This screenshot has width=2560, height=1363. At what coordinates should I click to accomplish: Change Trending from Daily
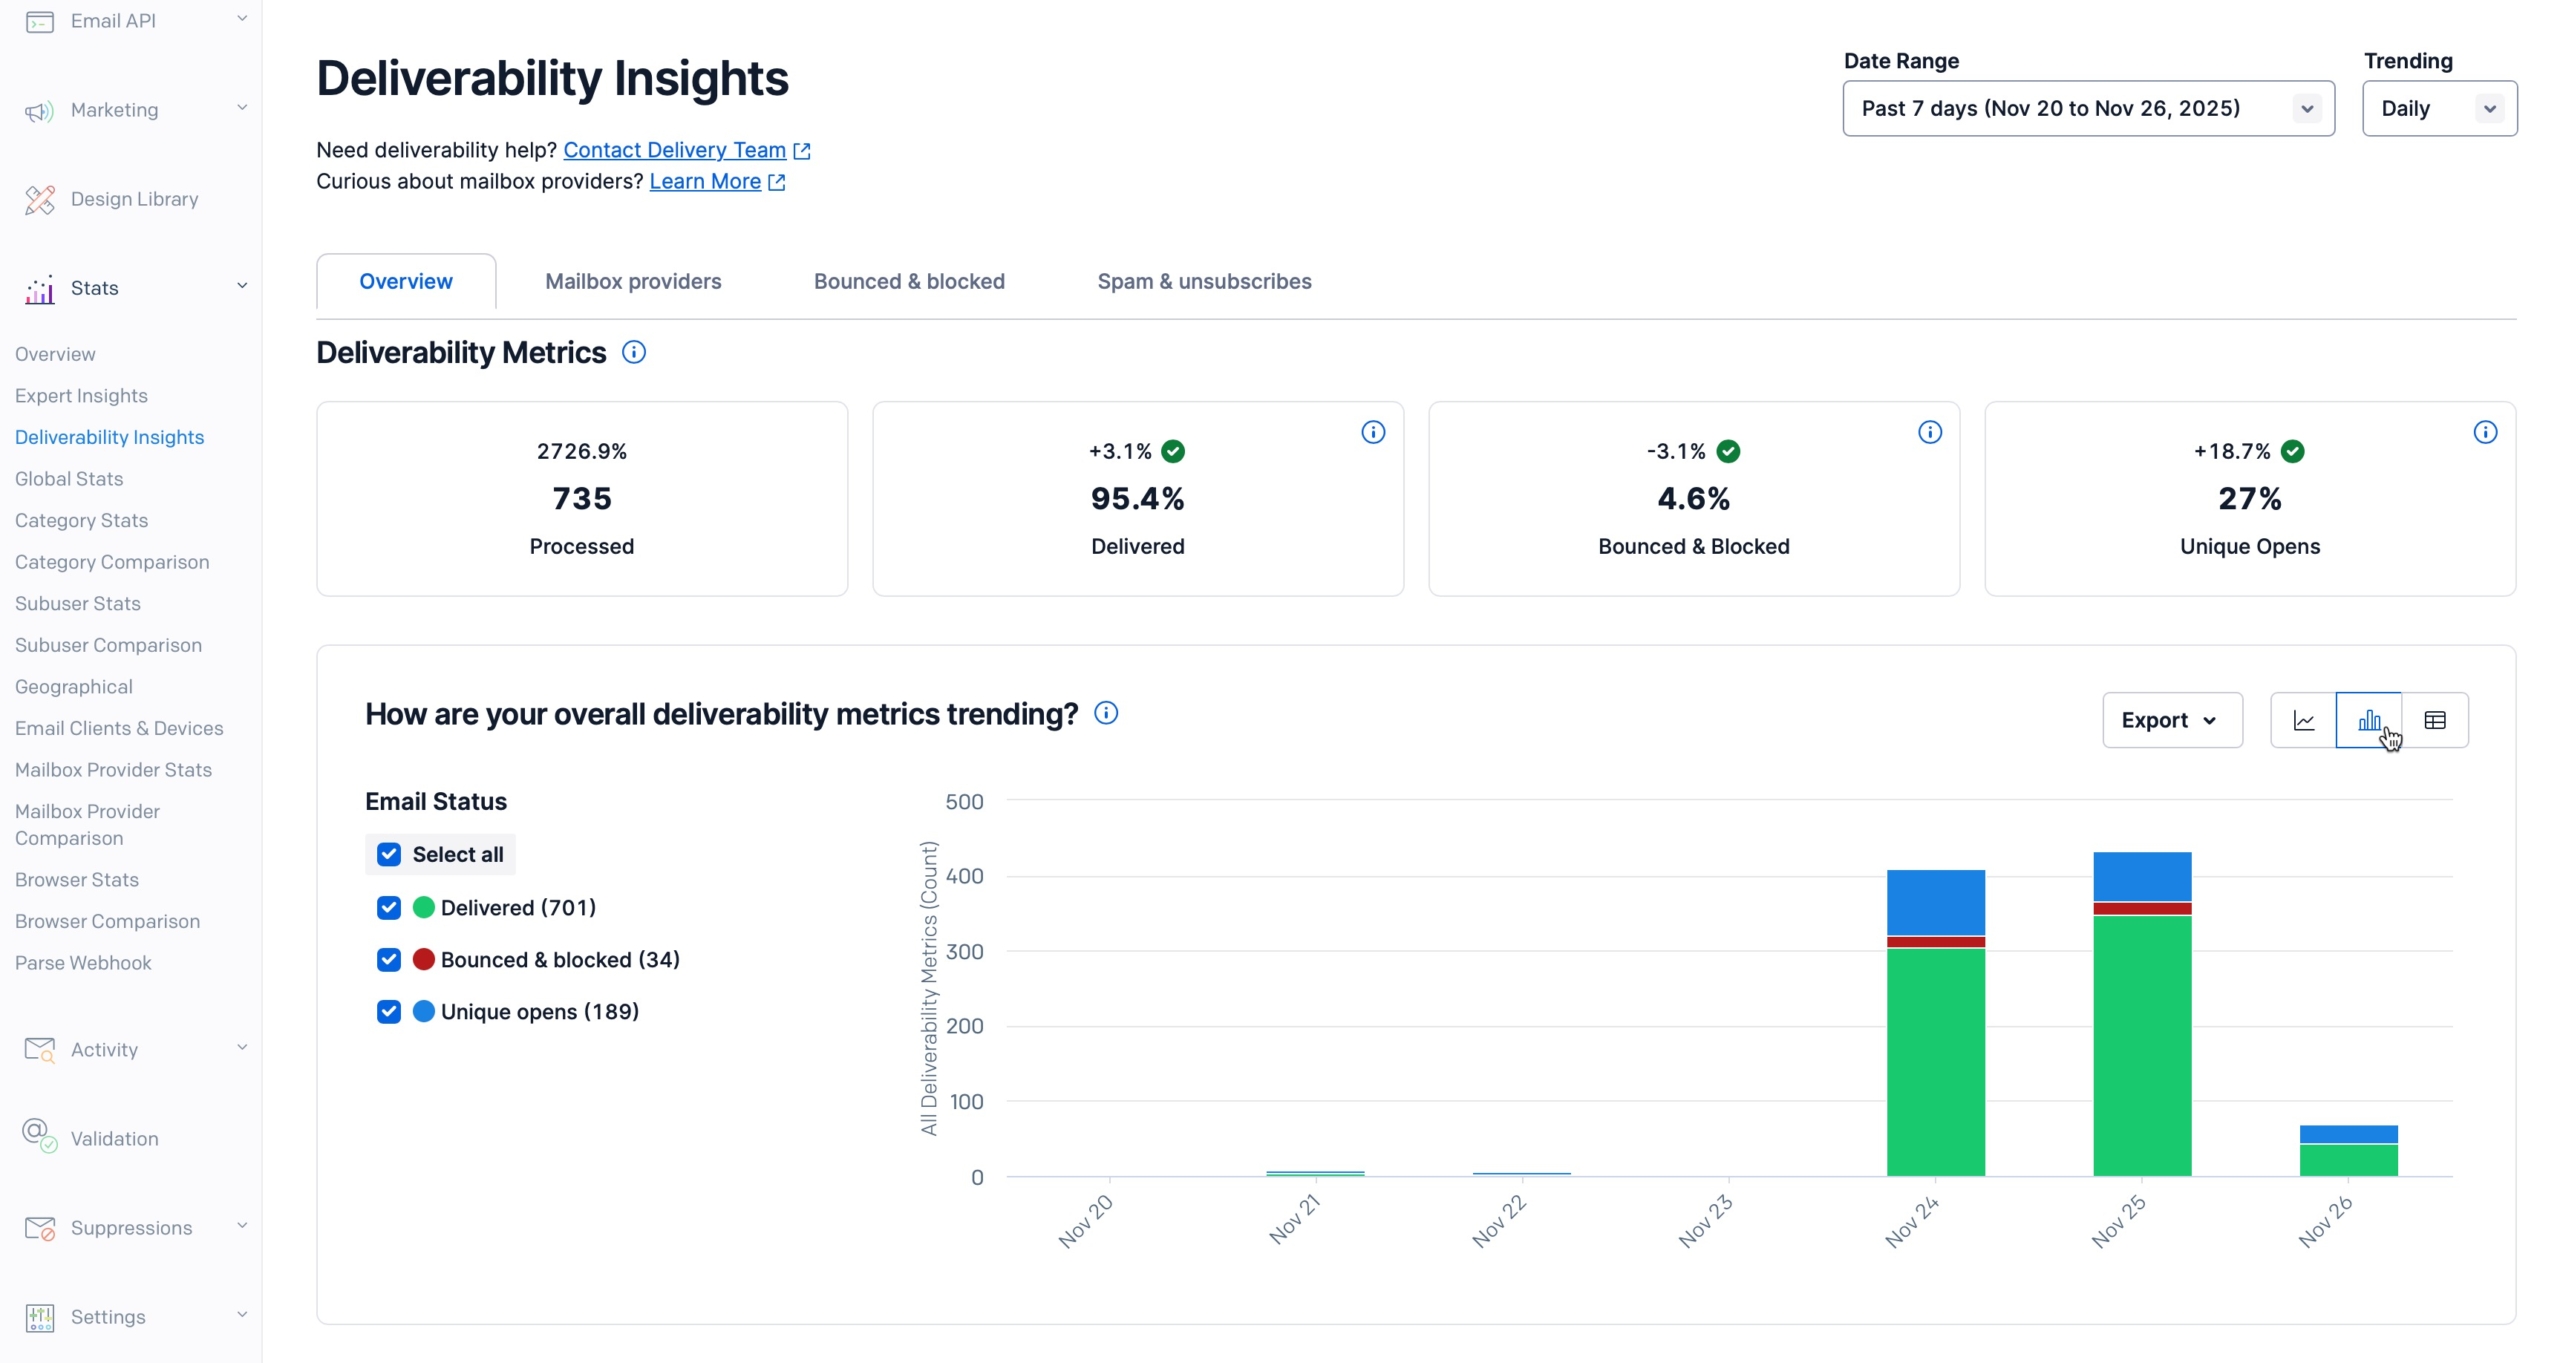(2439, 108)
